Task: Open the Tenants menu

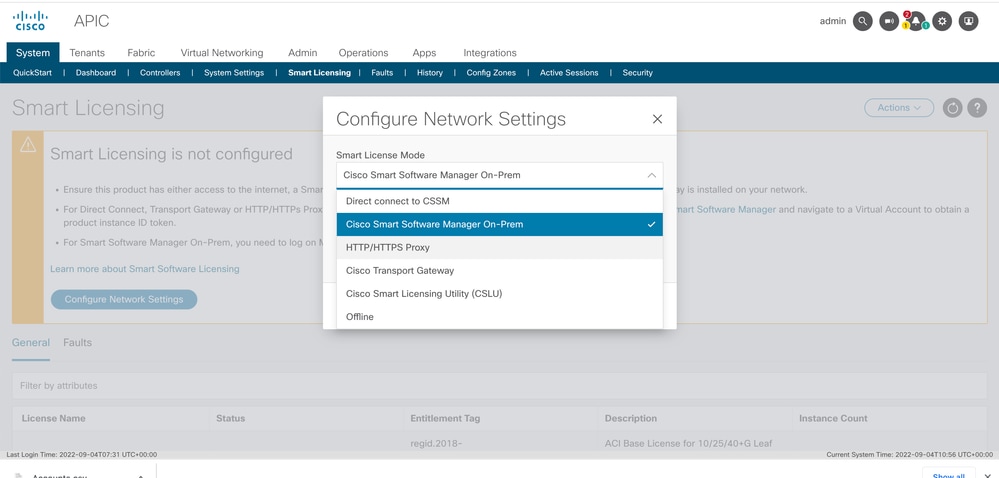Action: [x=87, y=53]
